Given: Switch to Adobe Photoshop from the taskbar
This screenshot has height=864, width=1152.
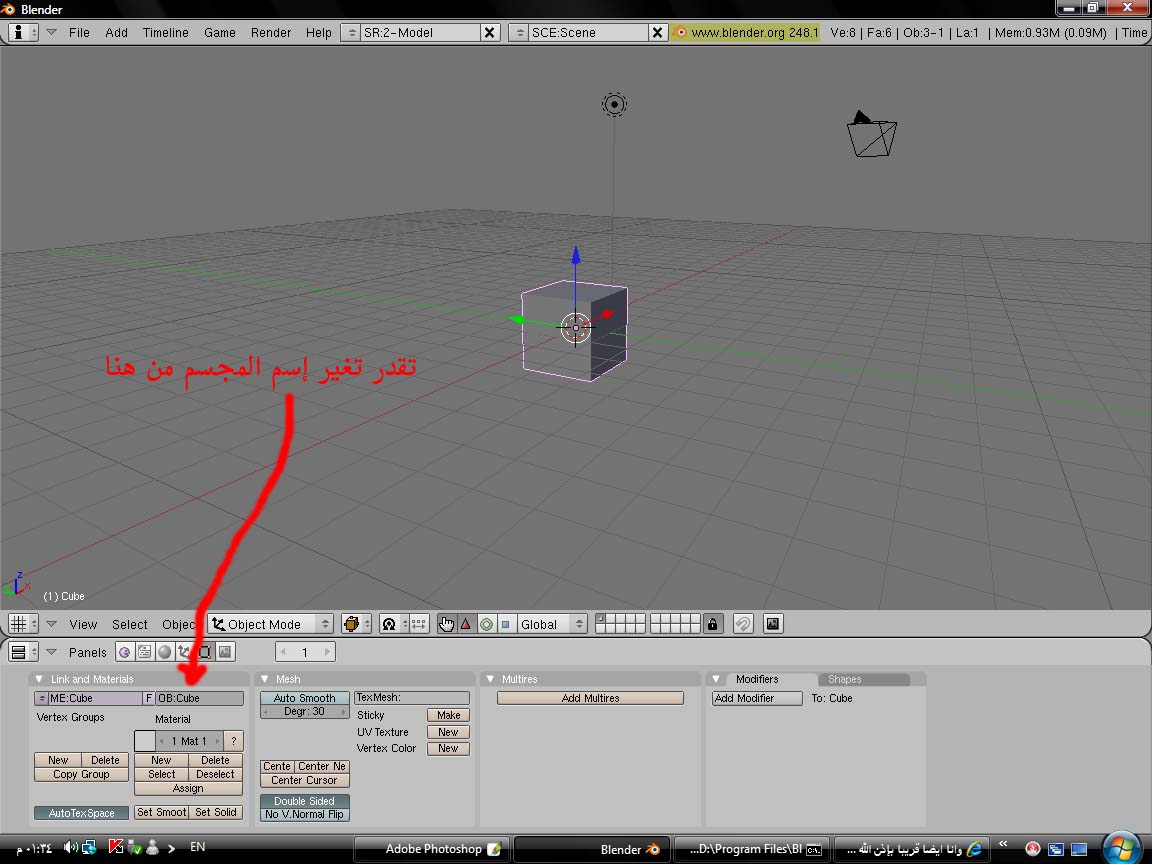Looking at the screenshot, I should tap(433, 849).
